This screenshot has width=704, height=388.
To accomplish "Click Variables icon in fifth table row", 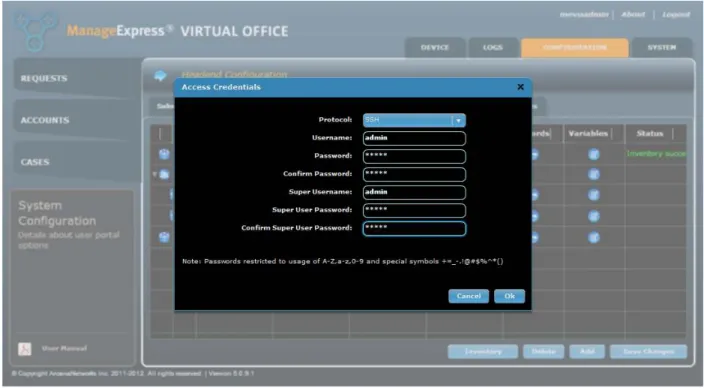I will [x=594, y=237].
